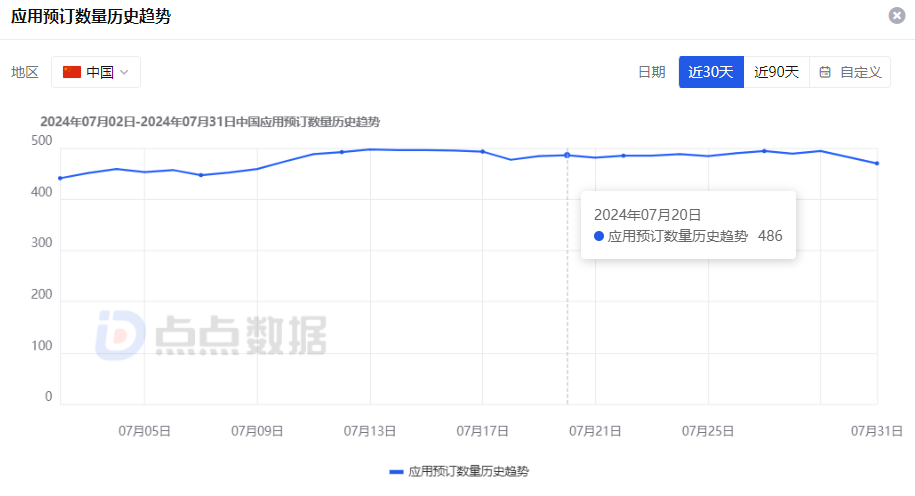Click the 点点数据 watermark logo

click(211, 335)
